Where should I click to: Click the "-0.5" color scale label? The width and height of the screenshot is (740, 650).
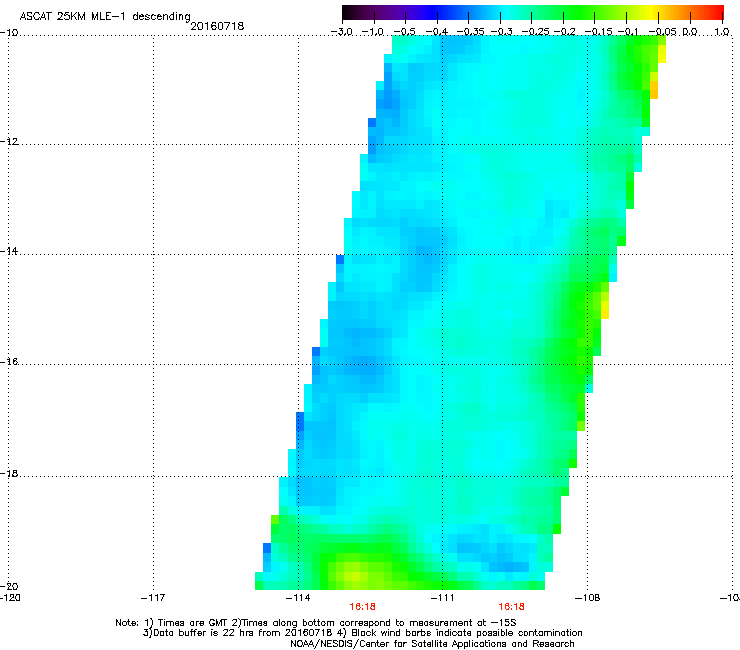pyautogui.click(x=404, y=32)
